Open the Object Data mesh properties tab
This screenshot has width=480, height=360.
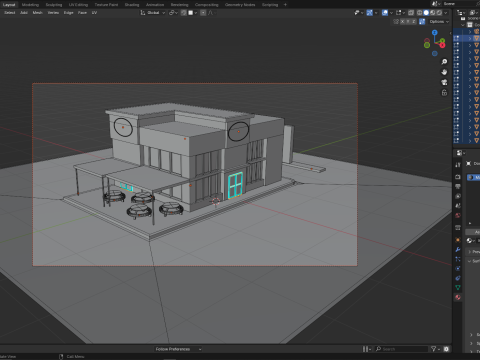point(458,287)
